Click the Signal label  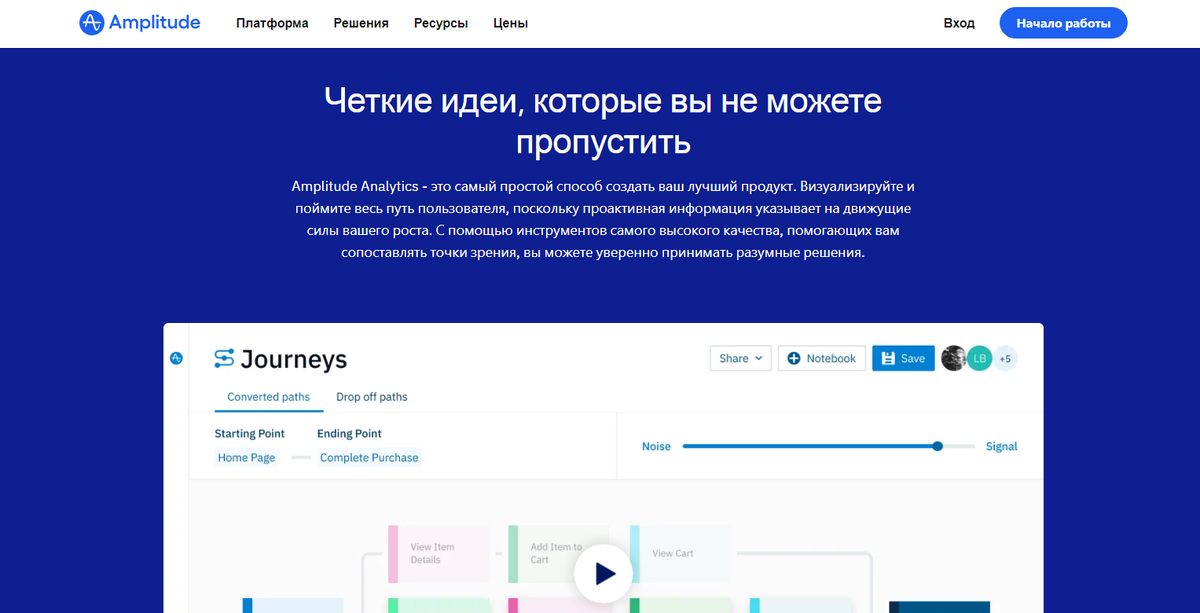(x=1001, y=447)
